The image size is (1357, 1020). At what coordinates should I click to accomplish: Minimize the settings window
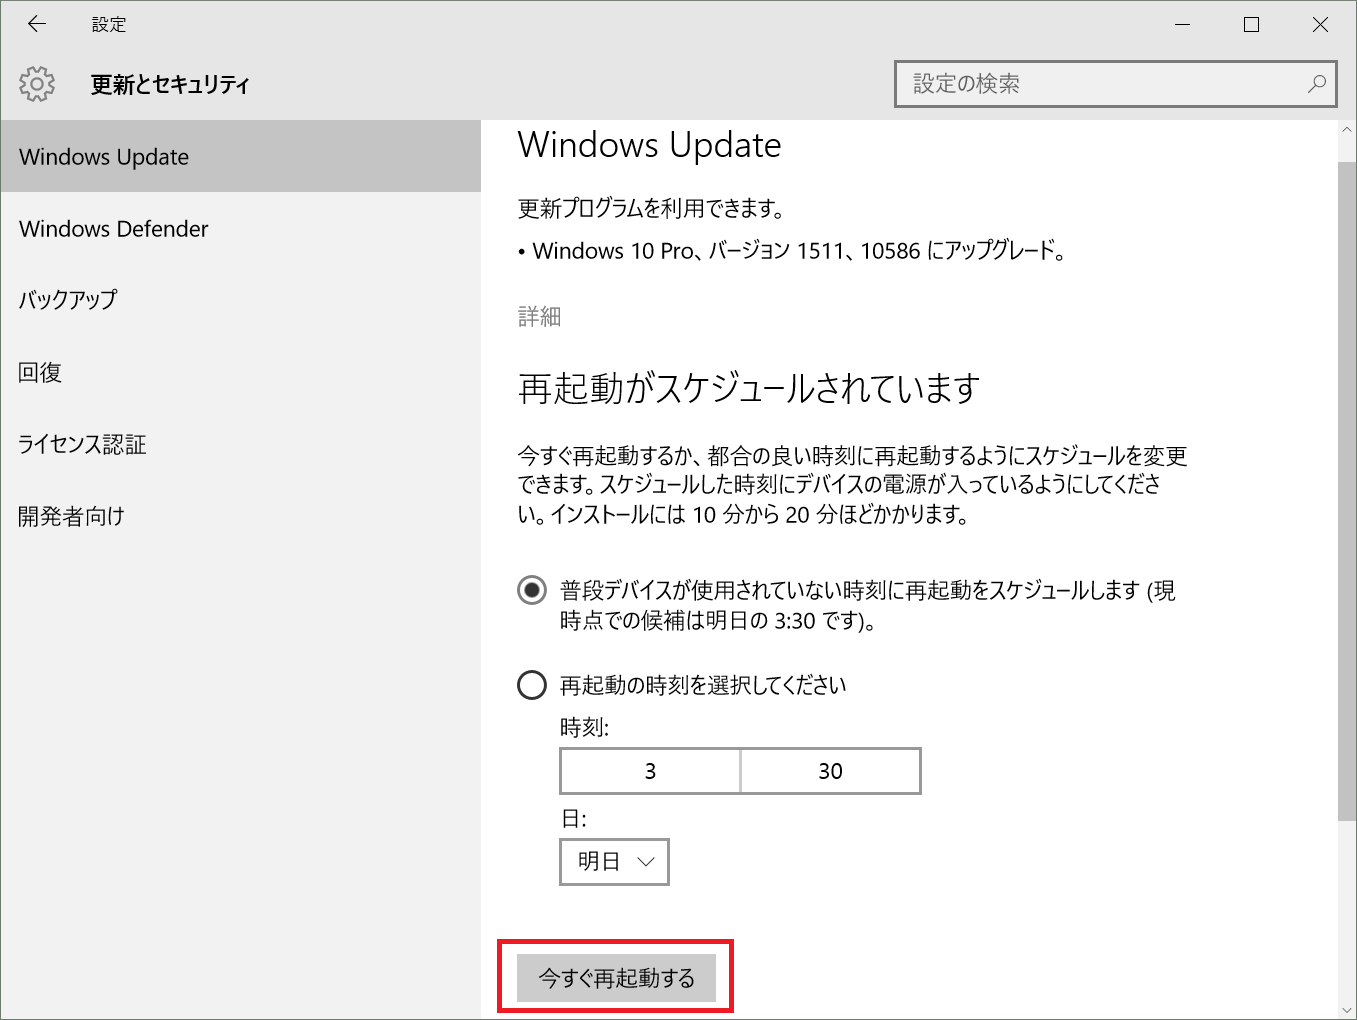(1182, 24)
